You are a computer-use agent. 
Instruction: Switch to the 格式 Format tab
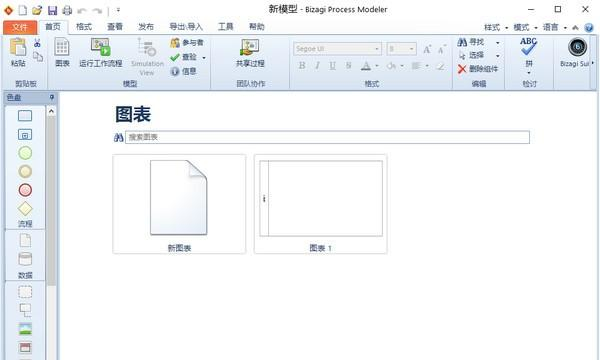point(84,26)
